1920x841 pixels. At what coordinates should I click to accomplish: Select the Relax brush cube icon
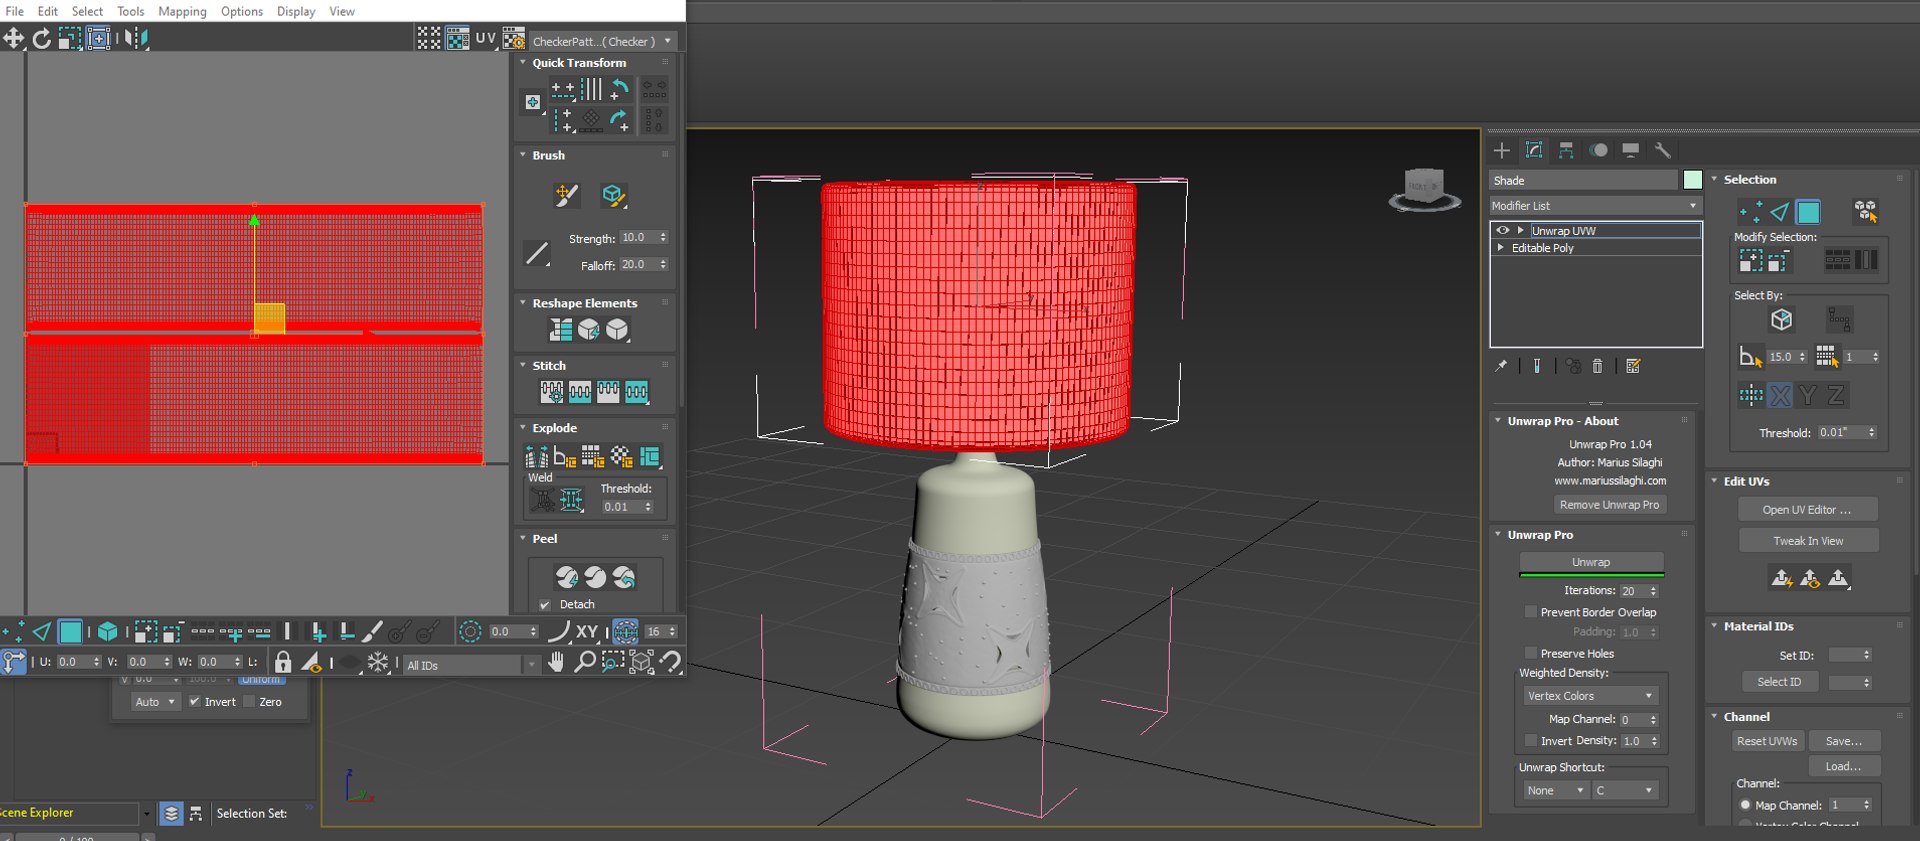click(613, 195)
